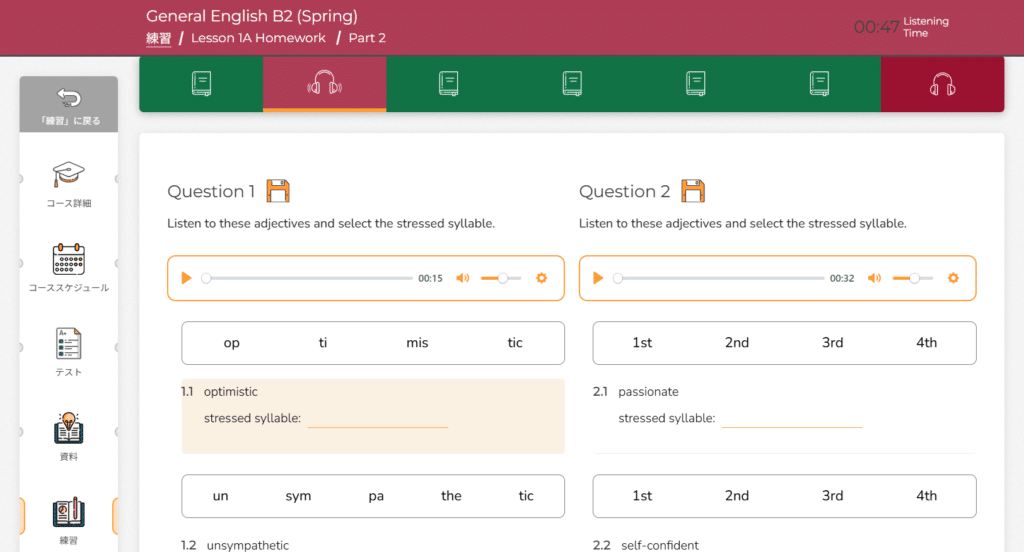The image size is (1024, 552).
Task: Open the テスト checklist icon
Action: pos(68,344)
